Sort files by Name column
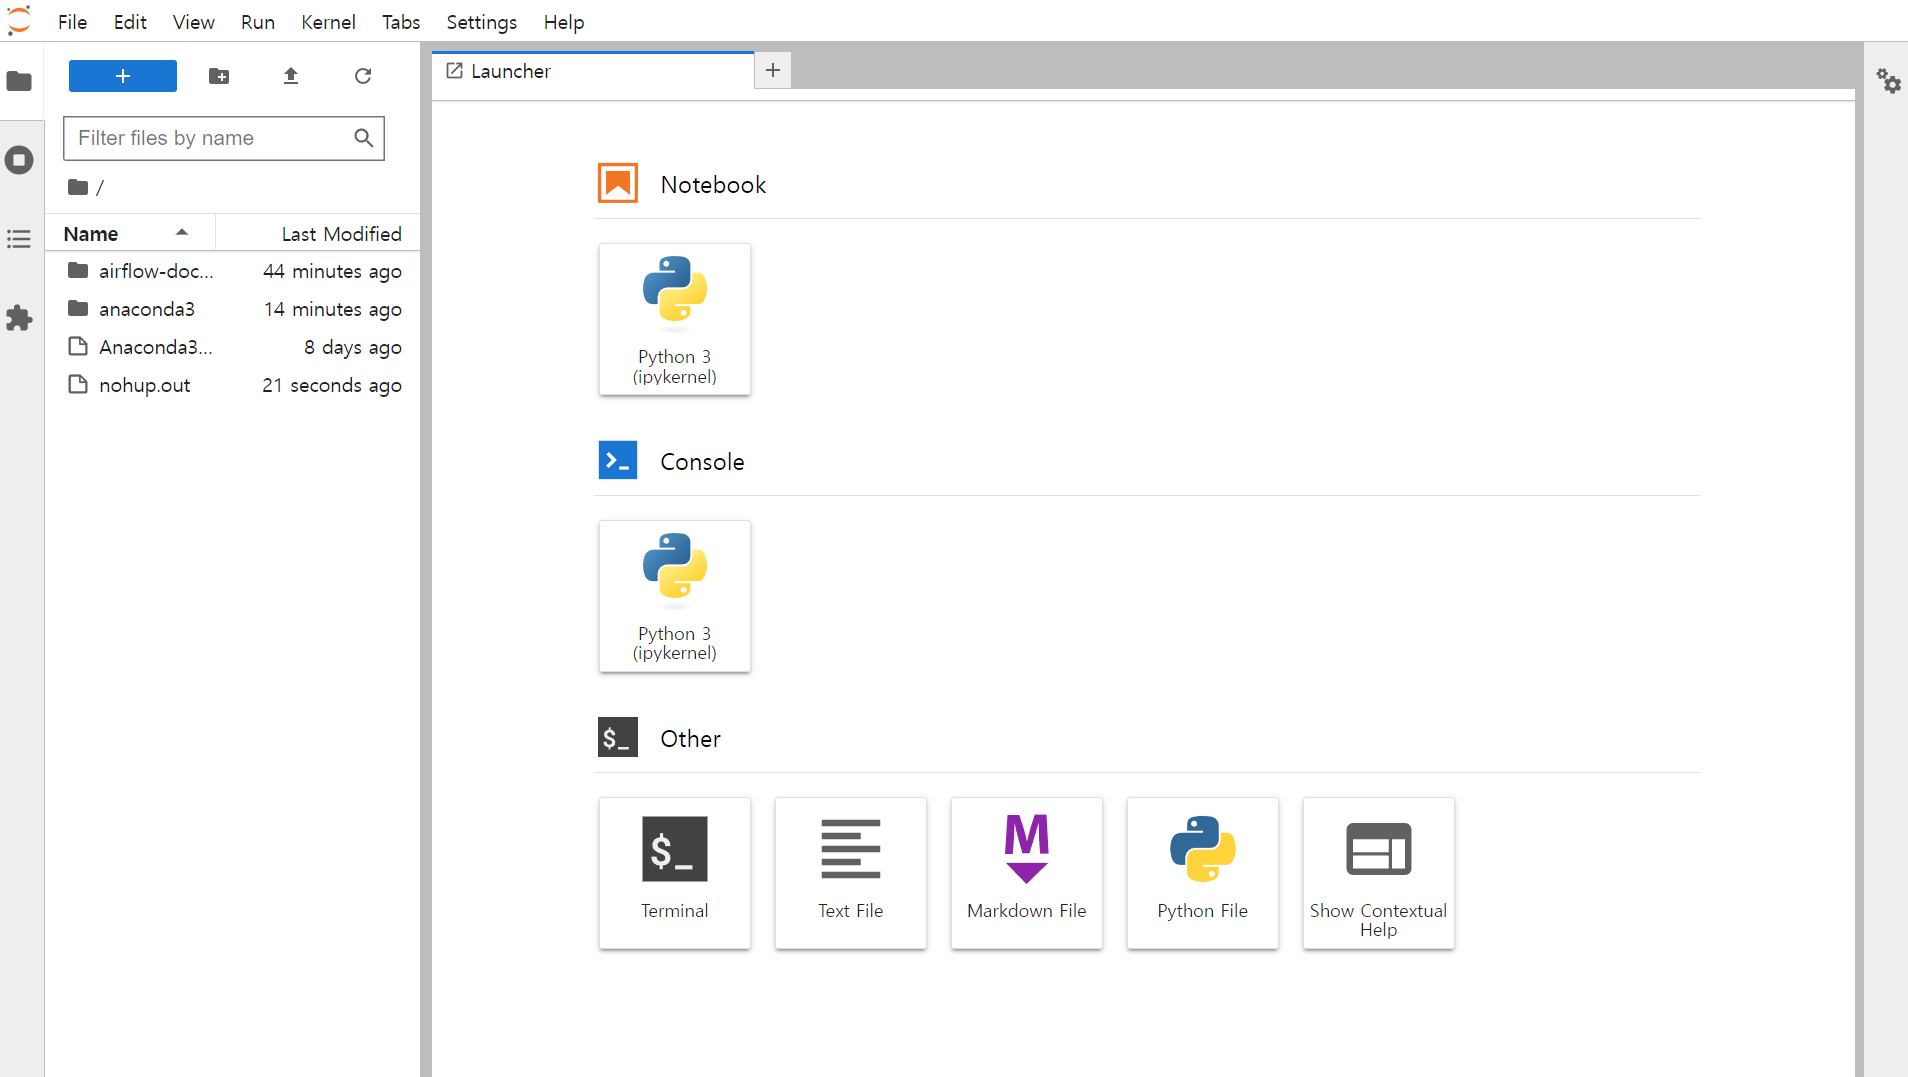1908x1077 pixels. click(130, 234)
